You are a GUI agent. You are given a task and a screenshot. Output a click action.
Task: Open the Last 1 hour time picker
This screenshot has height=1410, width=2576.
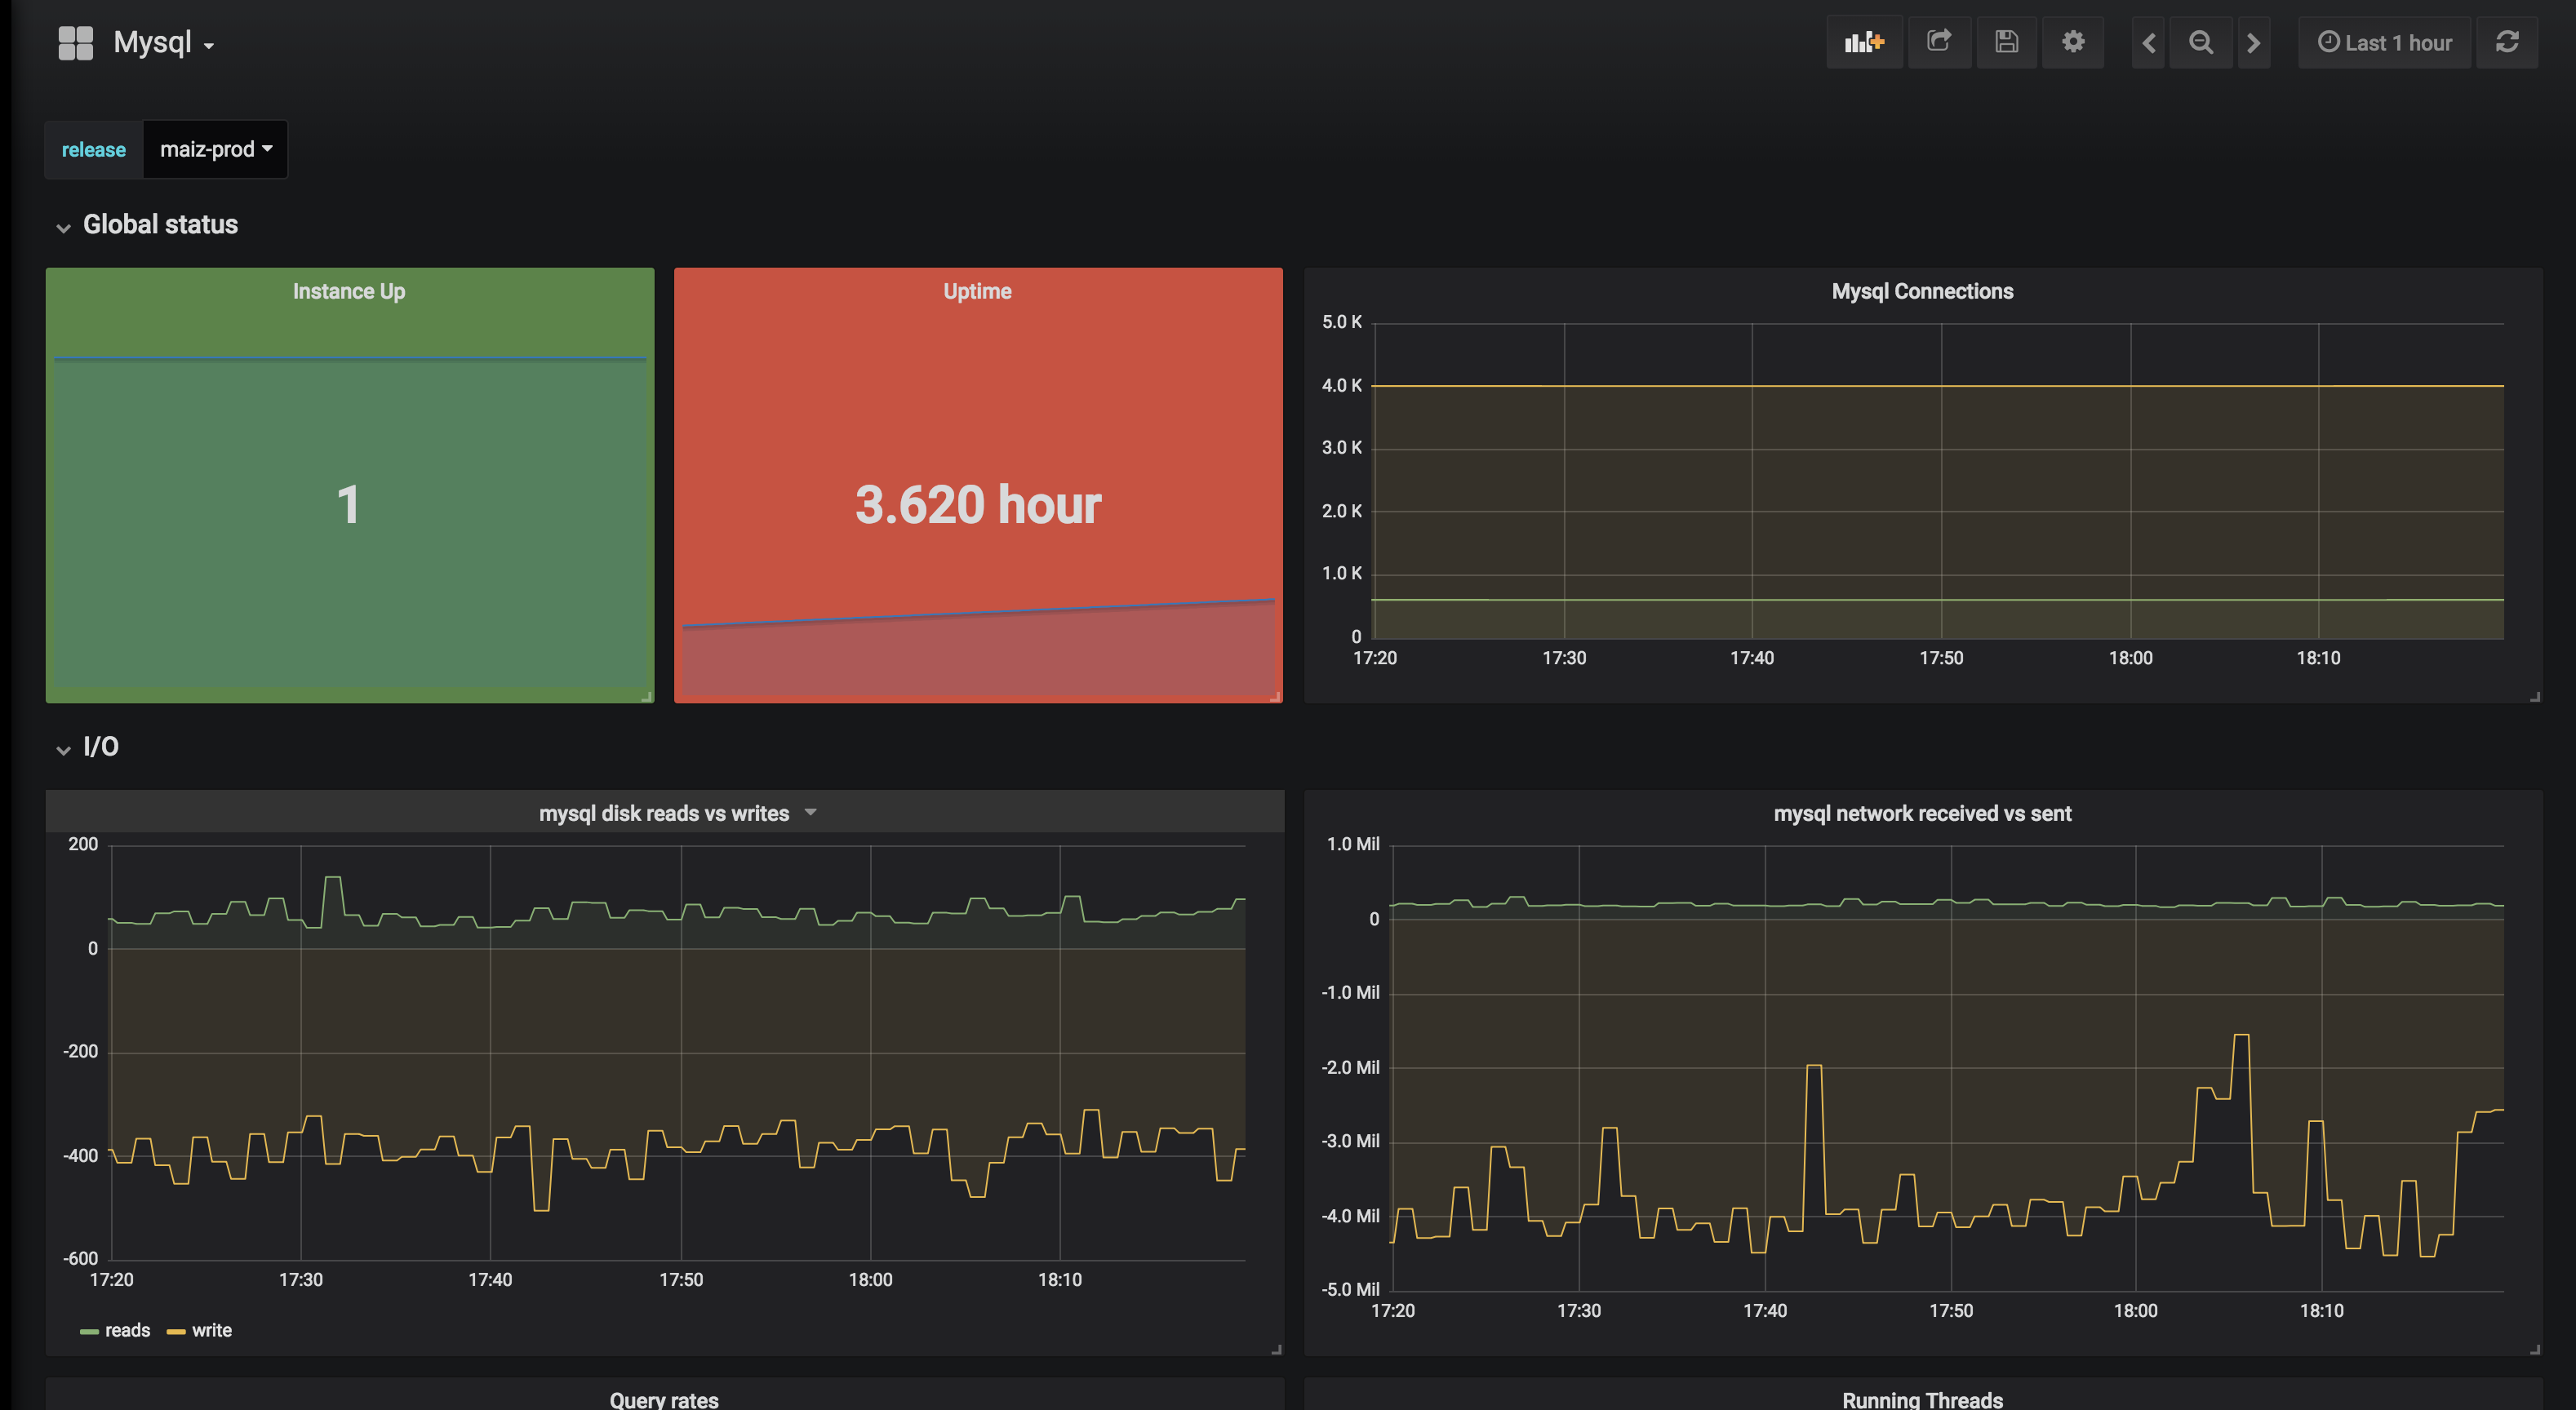coord(2385,43)
